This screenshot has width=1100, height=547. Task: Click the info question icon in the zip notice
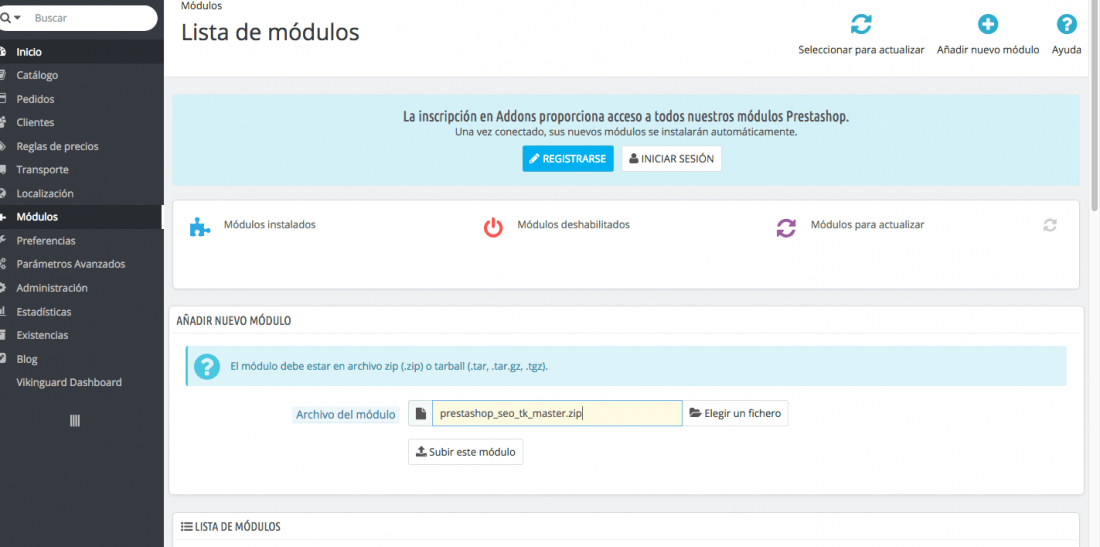pyautogui.click(x=206, y=366)
